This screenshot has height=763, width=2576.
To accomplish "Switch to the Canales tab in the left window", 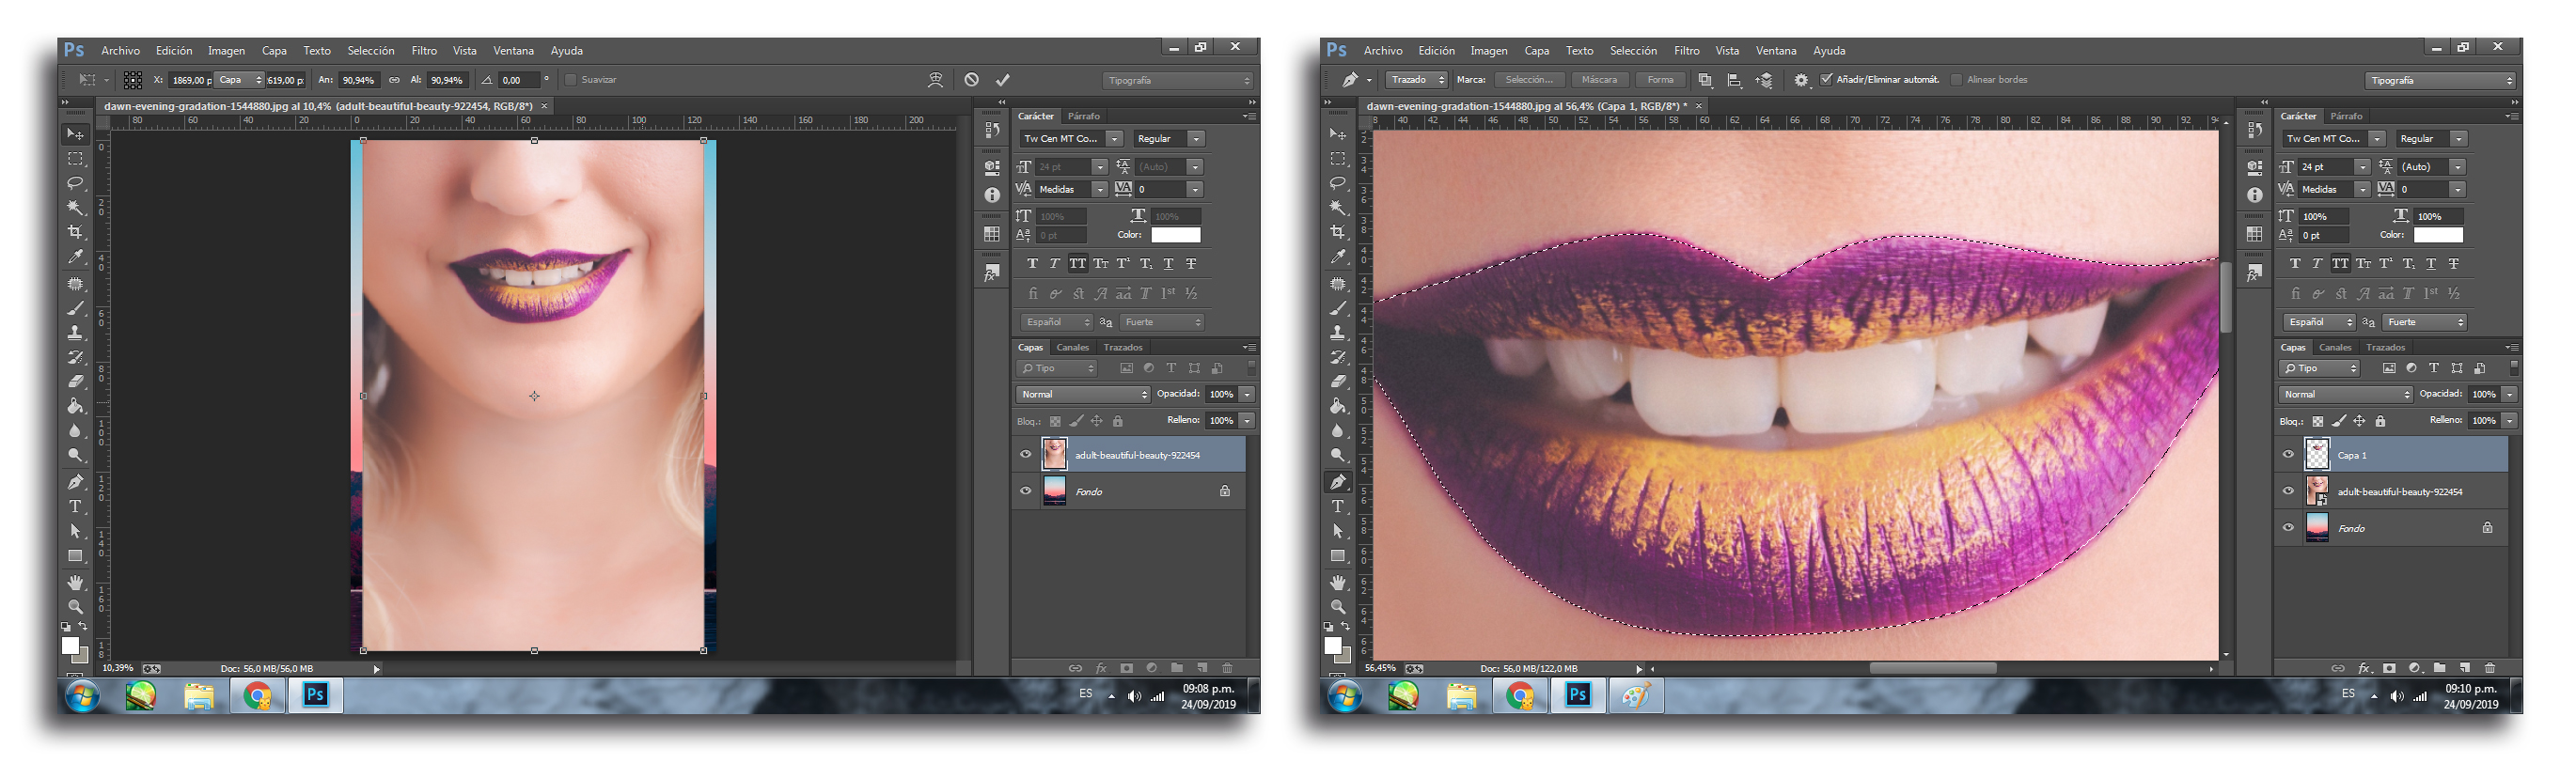I will pyautogui.click(x=1072, y=348).
